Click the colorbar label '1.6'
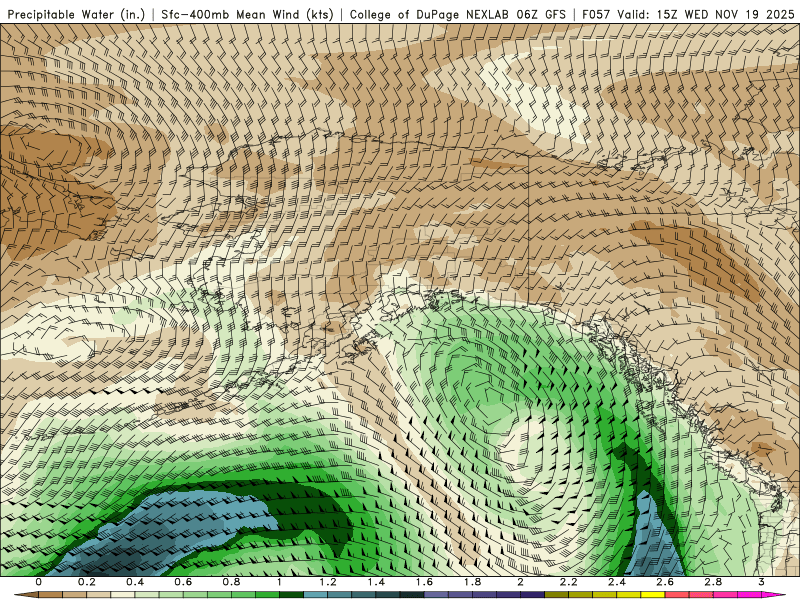 (424, 582)
